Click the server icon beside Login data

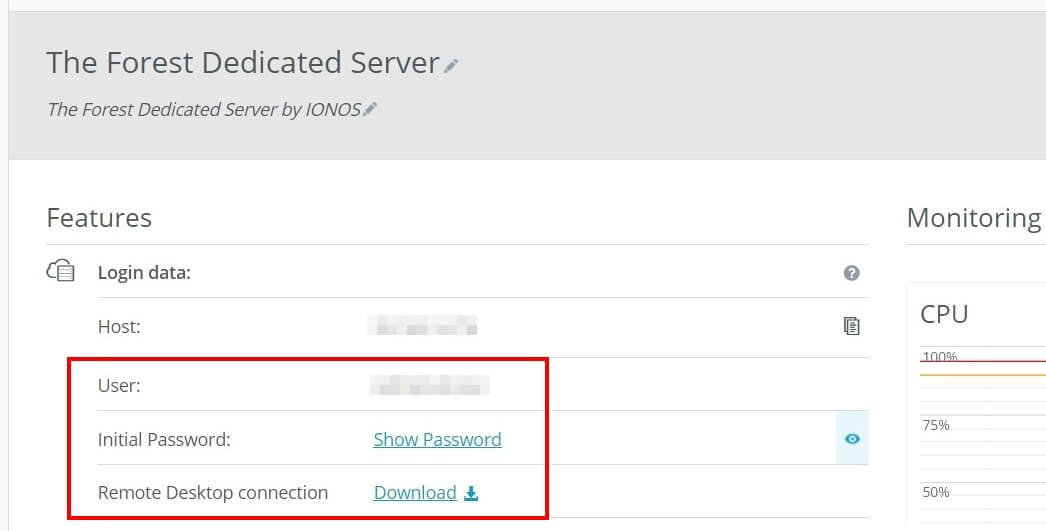61,271
